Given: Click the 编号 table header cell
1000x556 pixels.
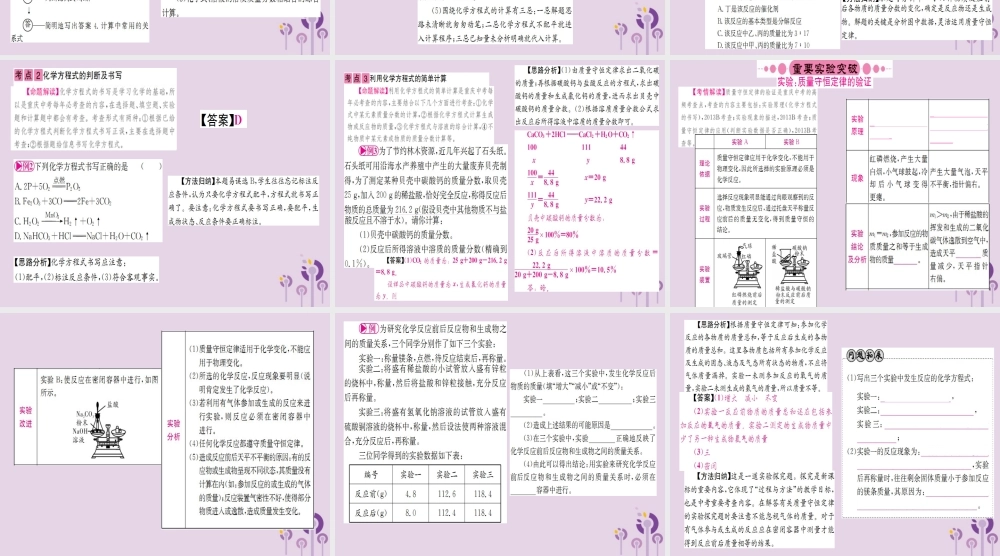Looking at the screenshot, I should coord(371,475).
